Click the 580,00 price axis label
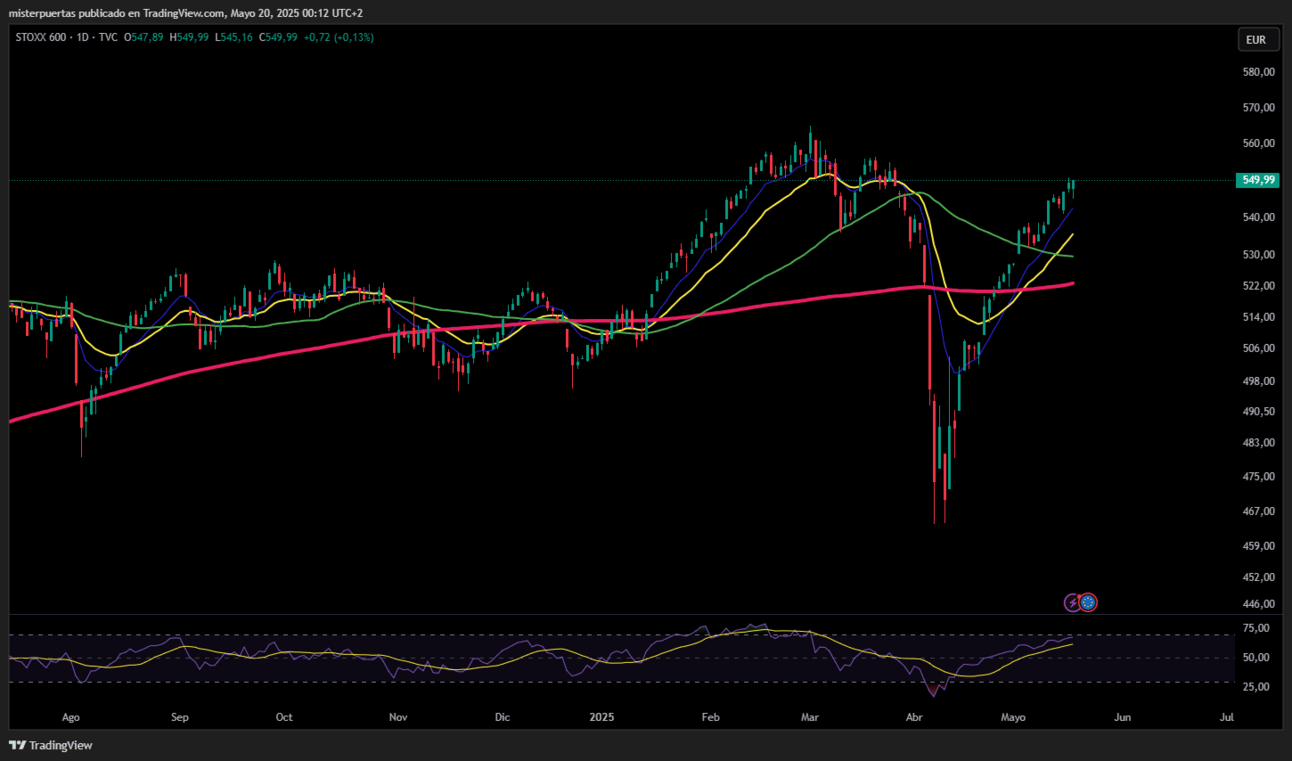 1258,72
